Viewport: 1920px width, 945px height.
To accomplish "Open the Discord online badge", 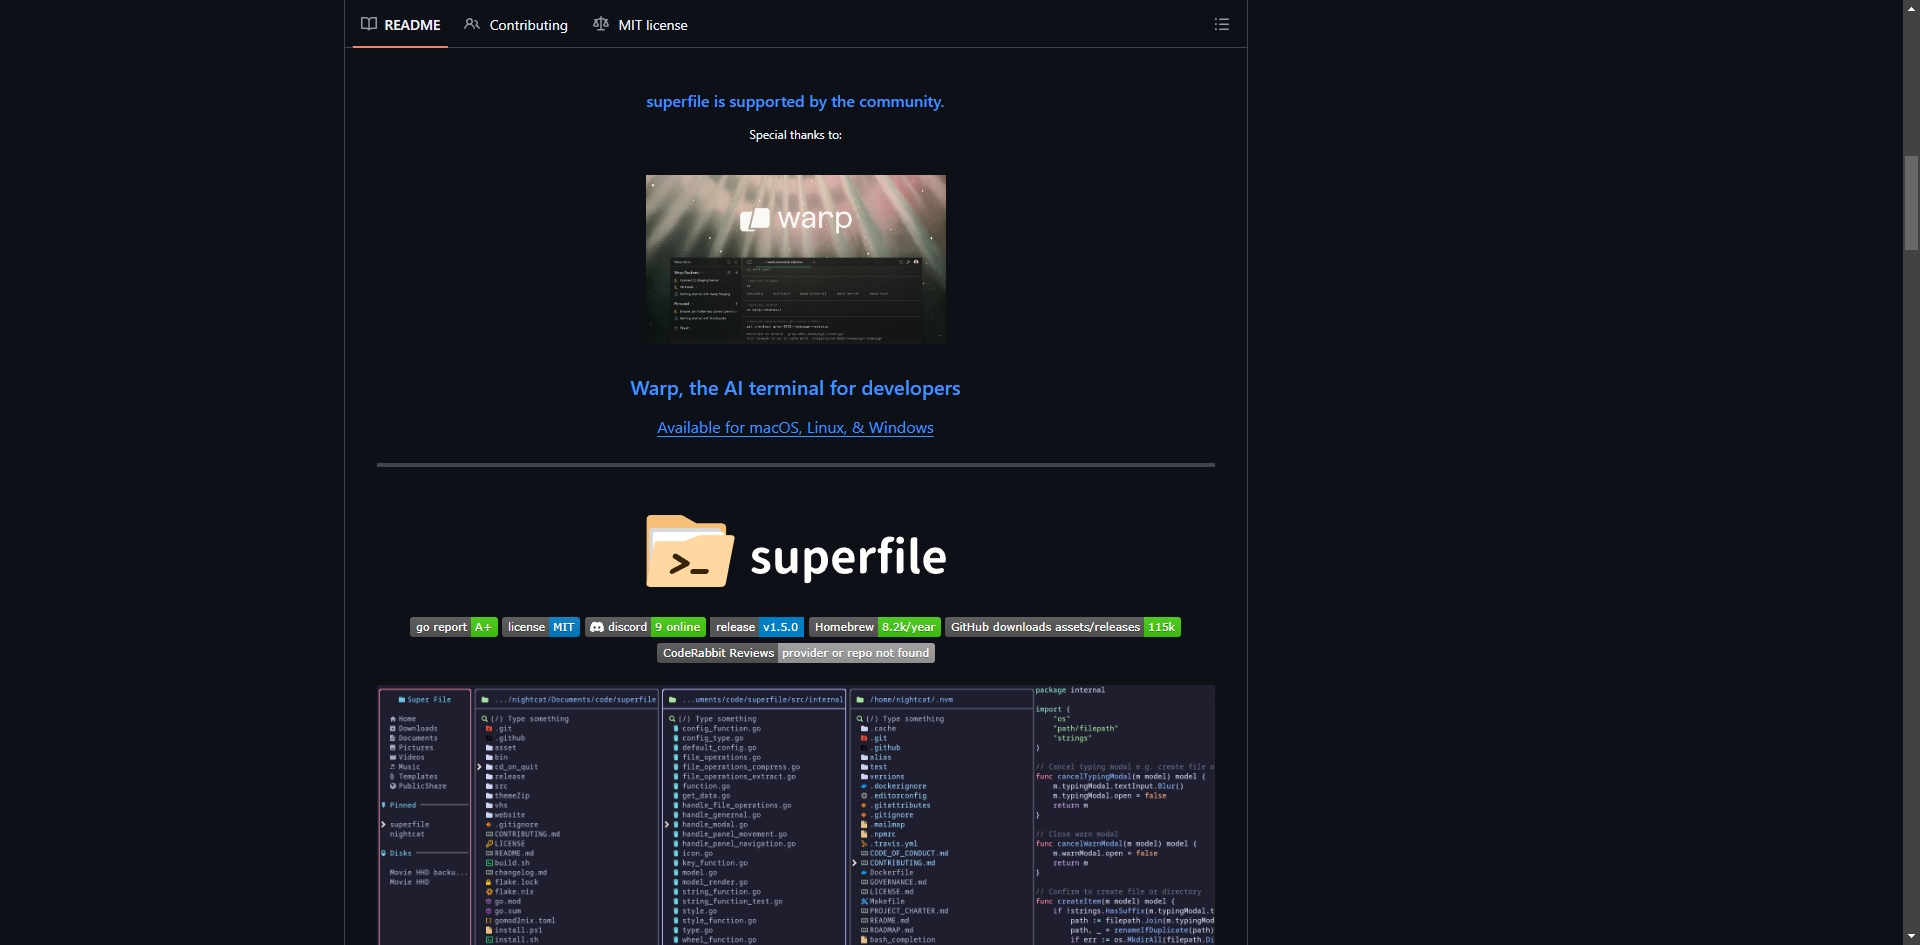I will 645,627.
